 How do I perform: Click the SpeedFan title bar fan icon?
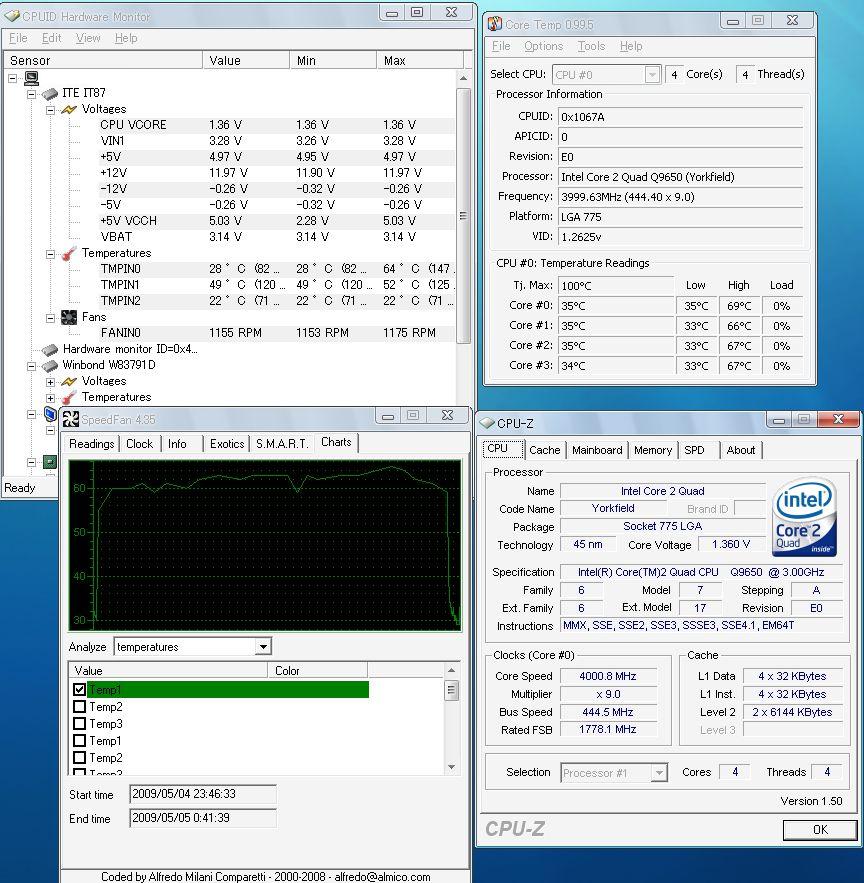point(71,419)
